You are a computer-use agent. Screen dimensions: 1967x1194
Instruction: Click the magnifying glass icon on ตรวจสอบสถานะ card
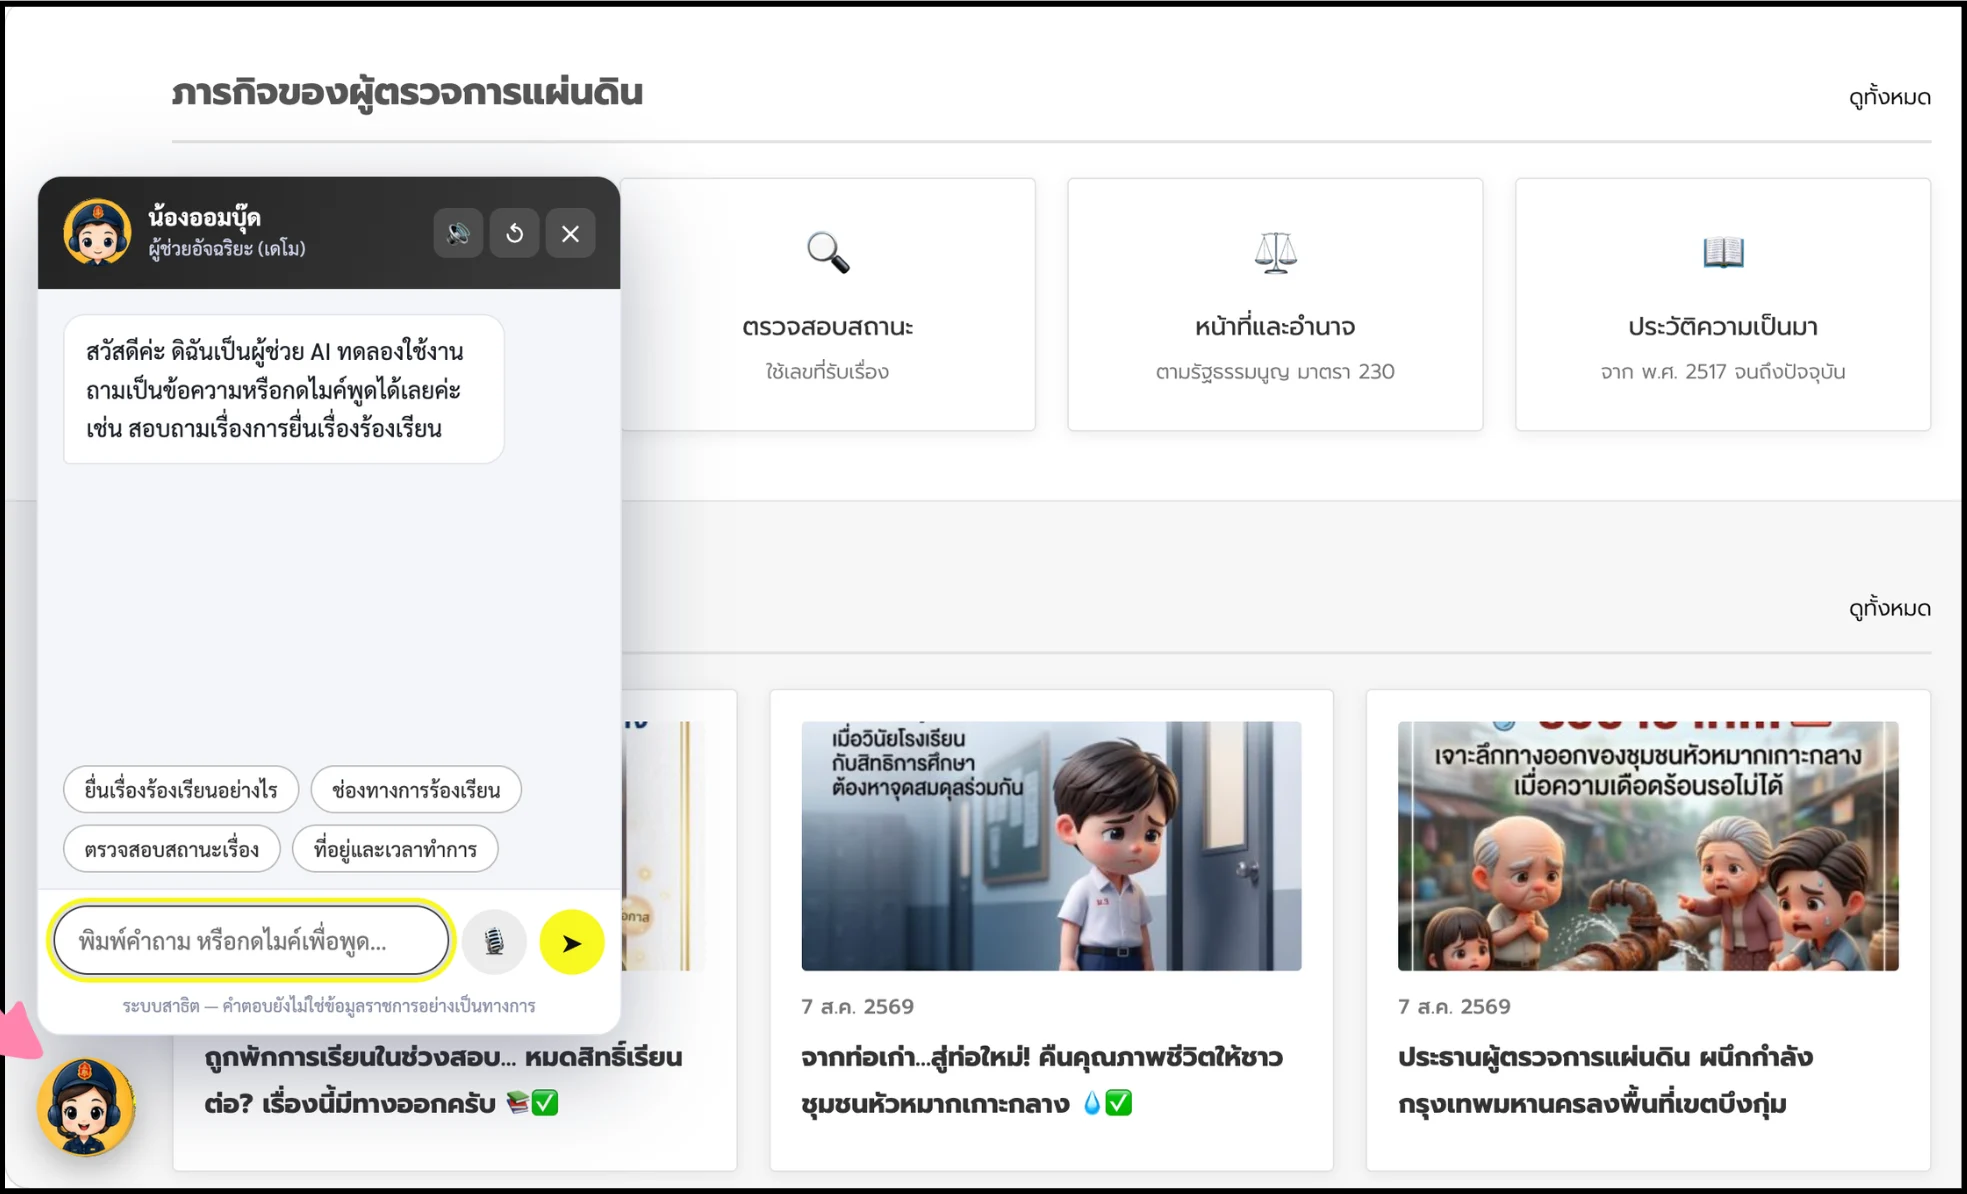pyautogui.click(x=828, y=252)
